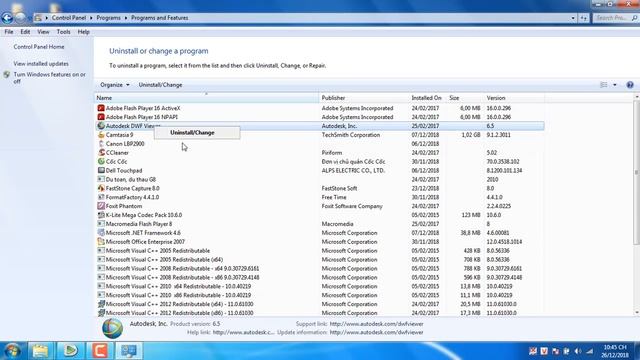
Task: Sort by the Installed On column header
Action: (x=428, y=98)
